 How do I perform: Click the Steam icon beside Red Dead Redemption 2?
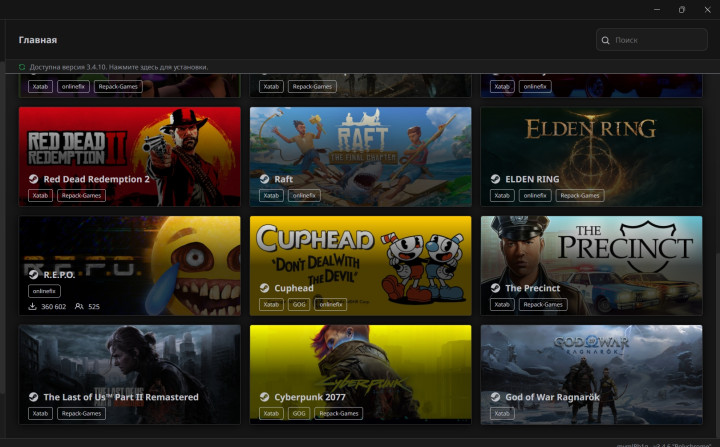pyautogui.click(x=33, y=180)
